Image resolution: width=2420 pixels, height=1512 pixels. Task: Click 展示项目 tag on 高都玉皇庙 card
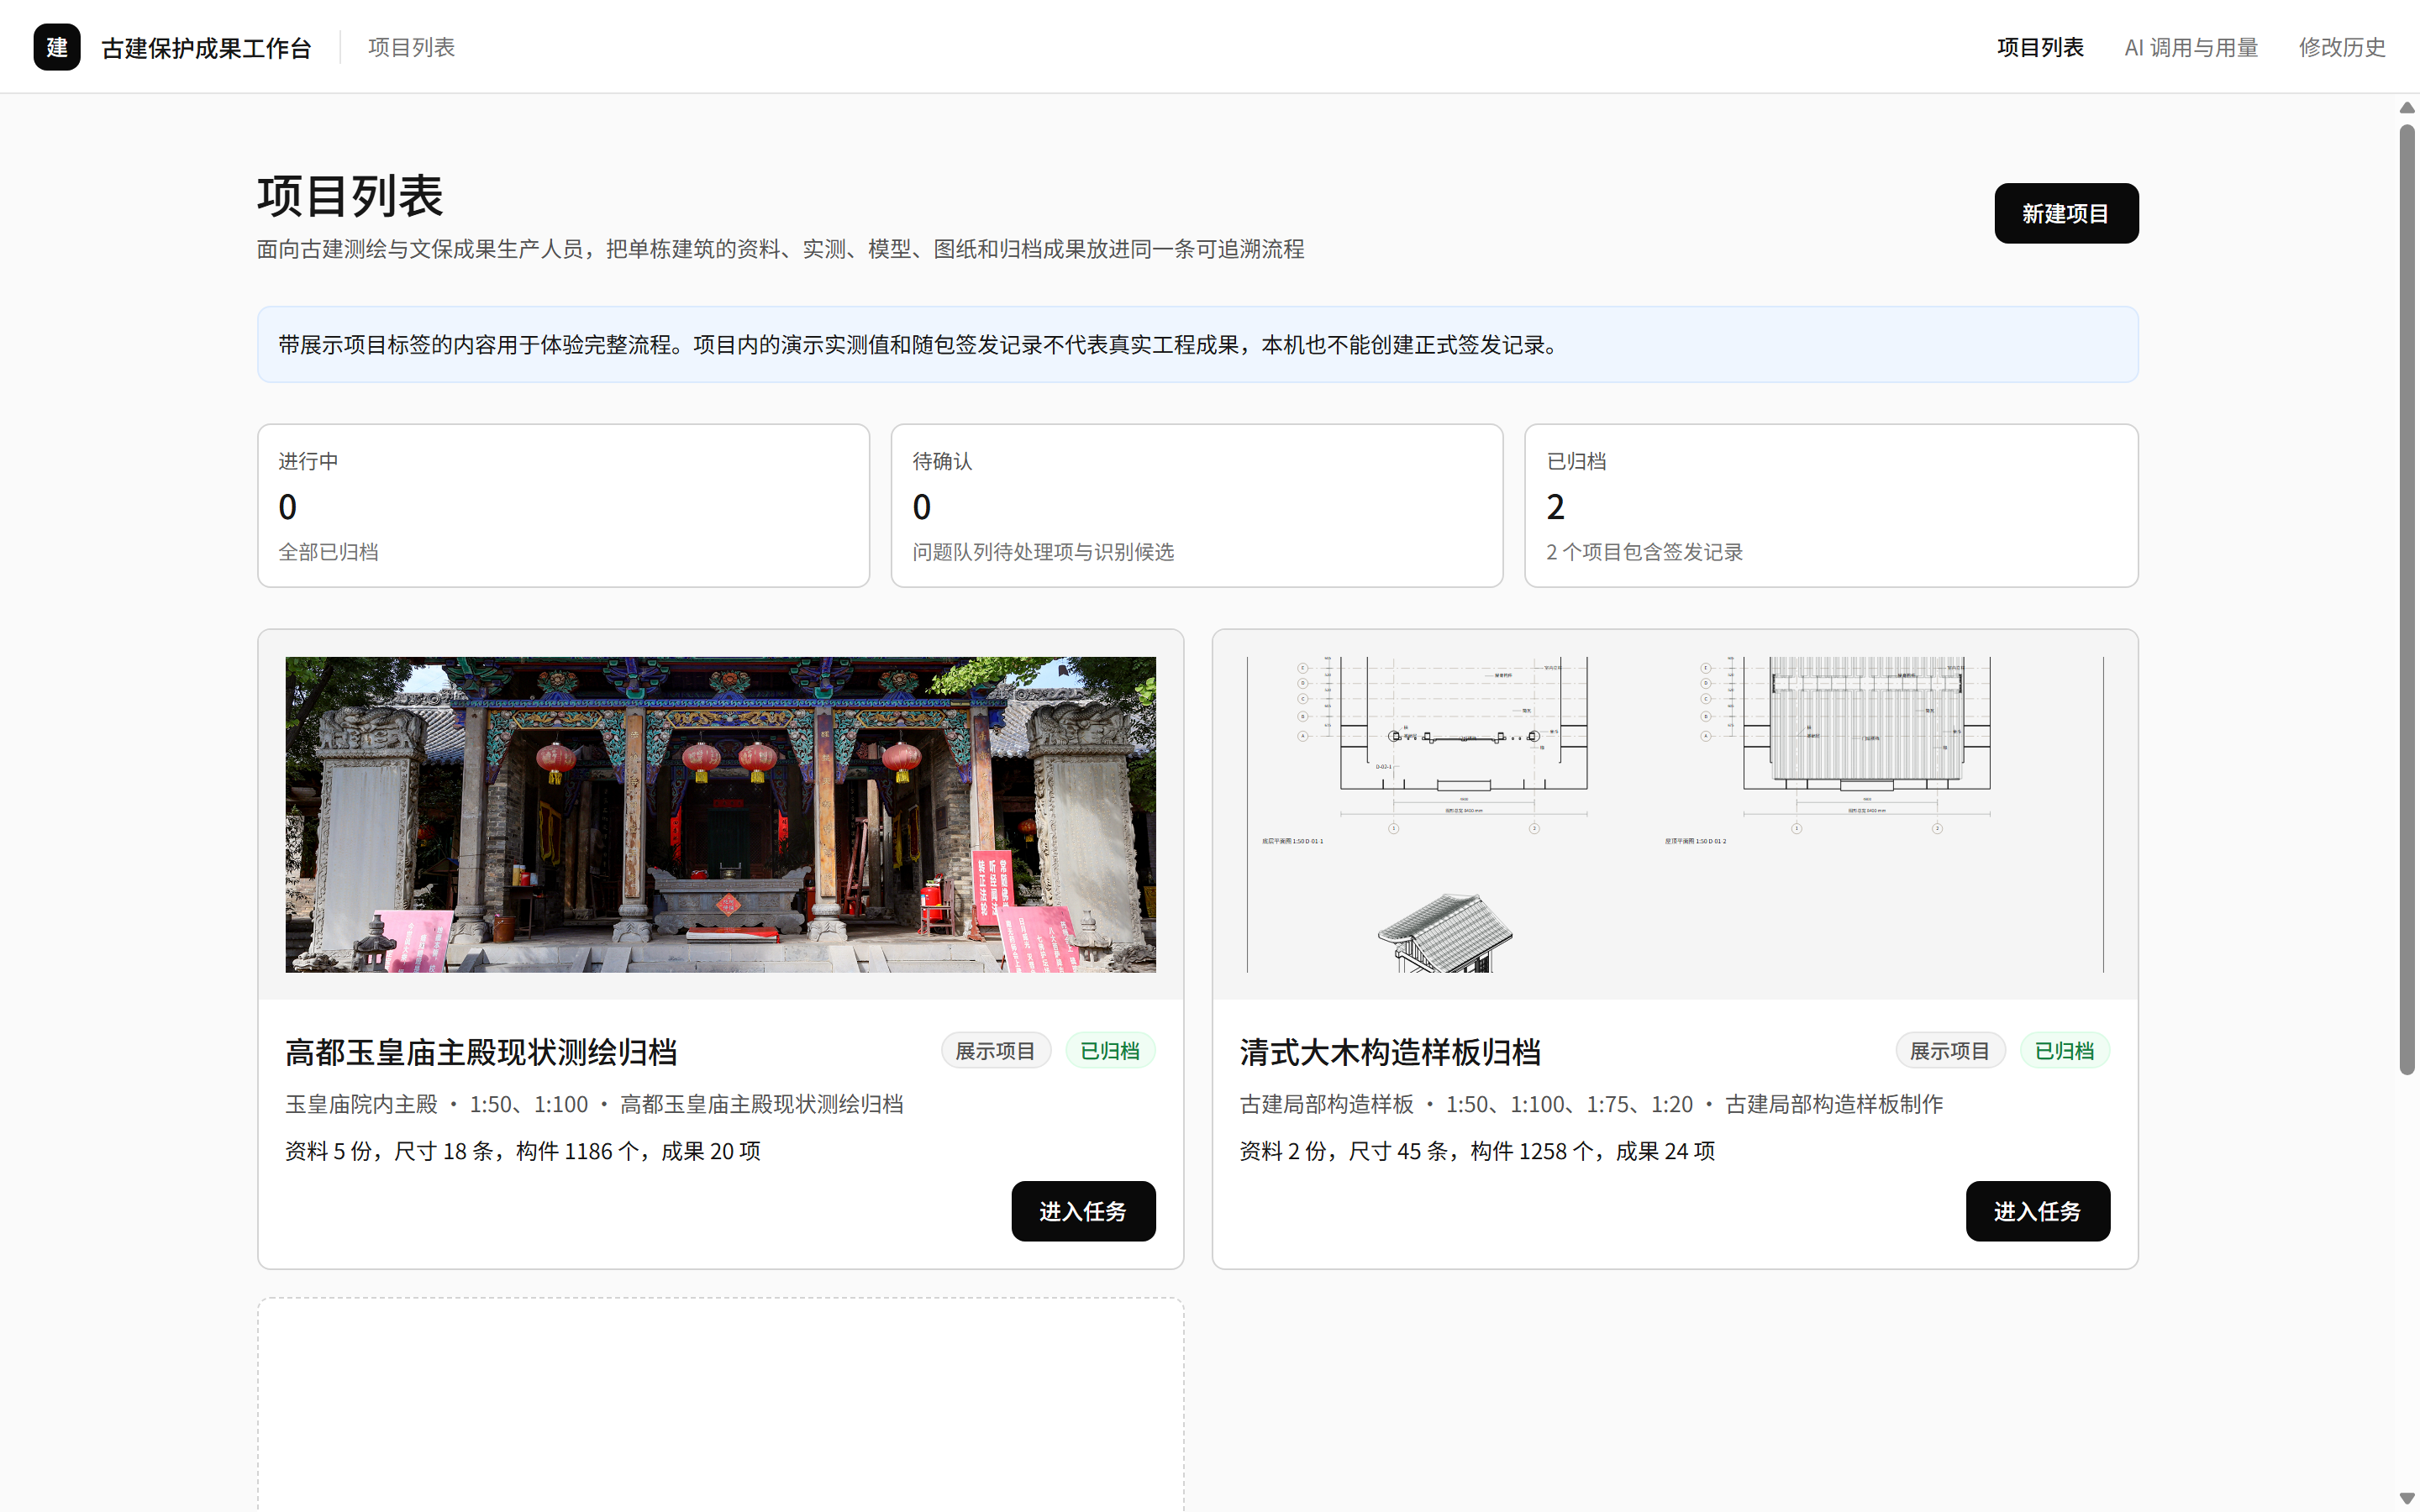tap(995, 1051)
